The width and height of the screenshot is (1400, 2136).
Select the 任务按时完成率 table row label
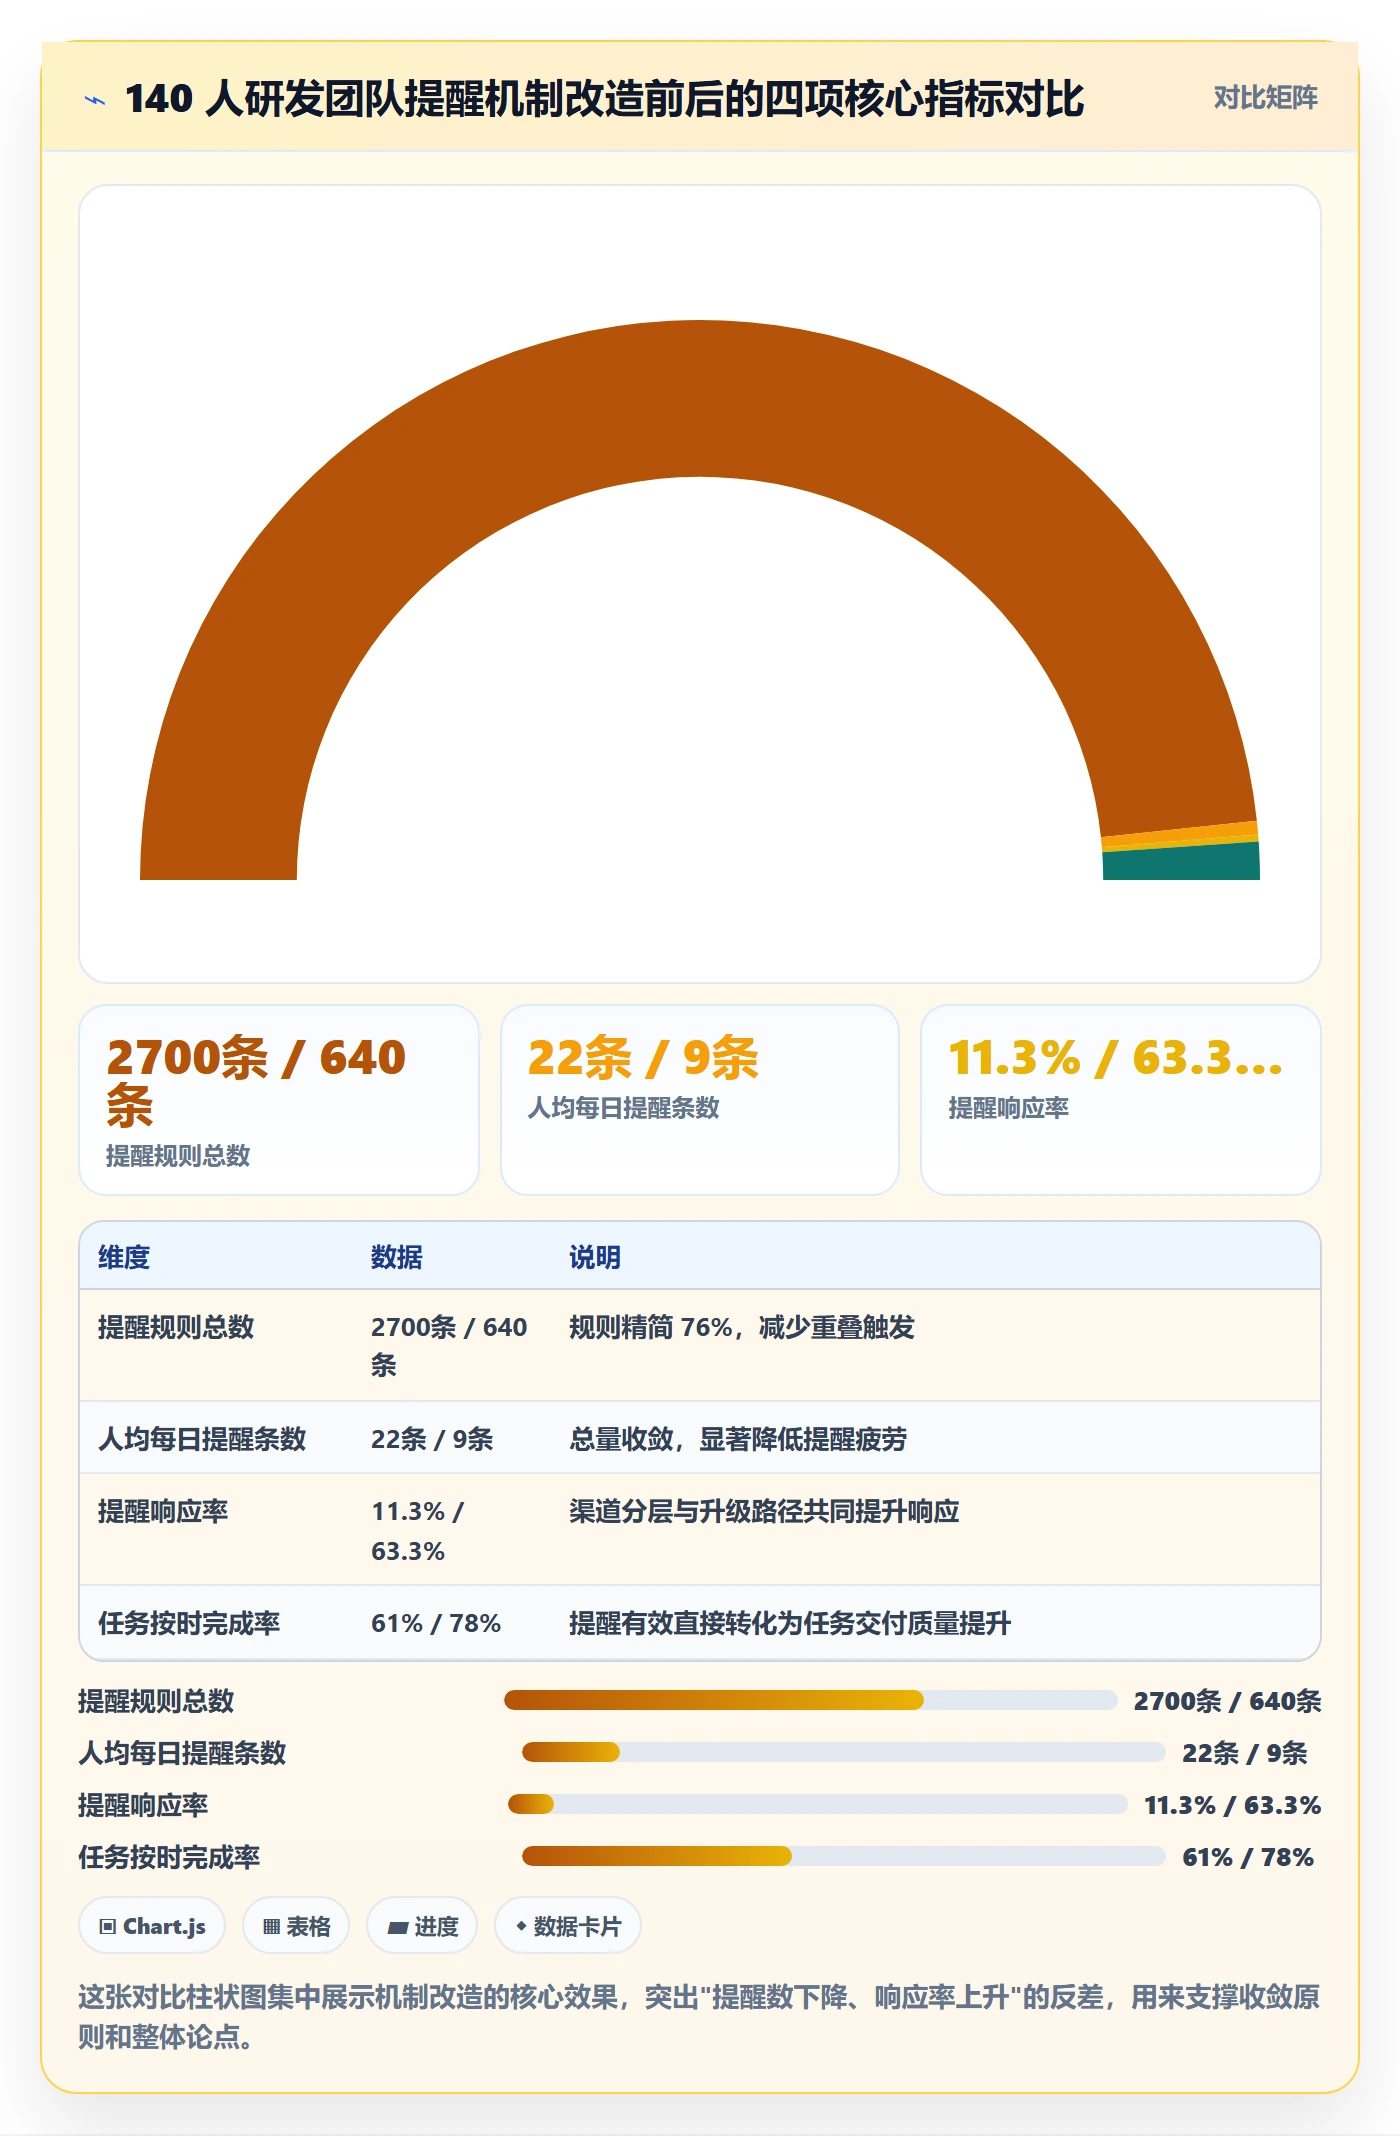tap(189, 1623)
